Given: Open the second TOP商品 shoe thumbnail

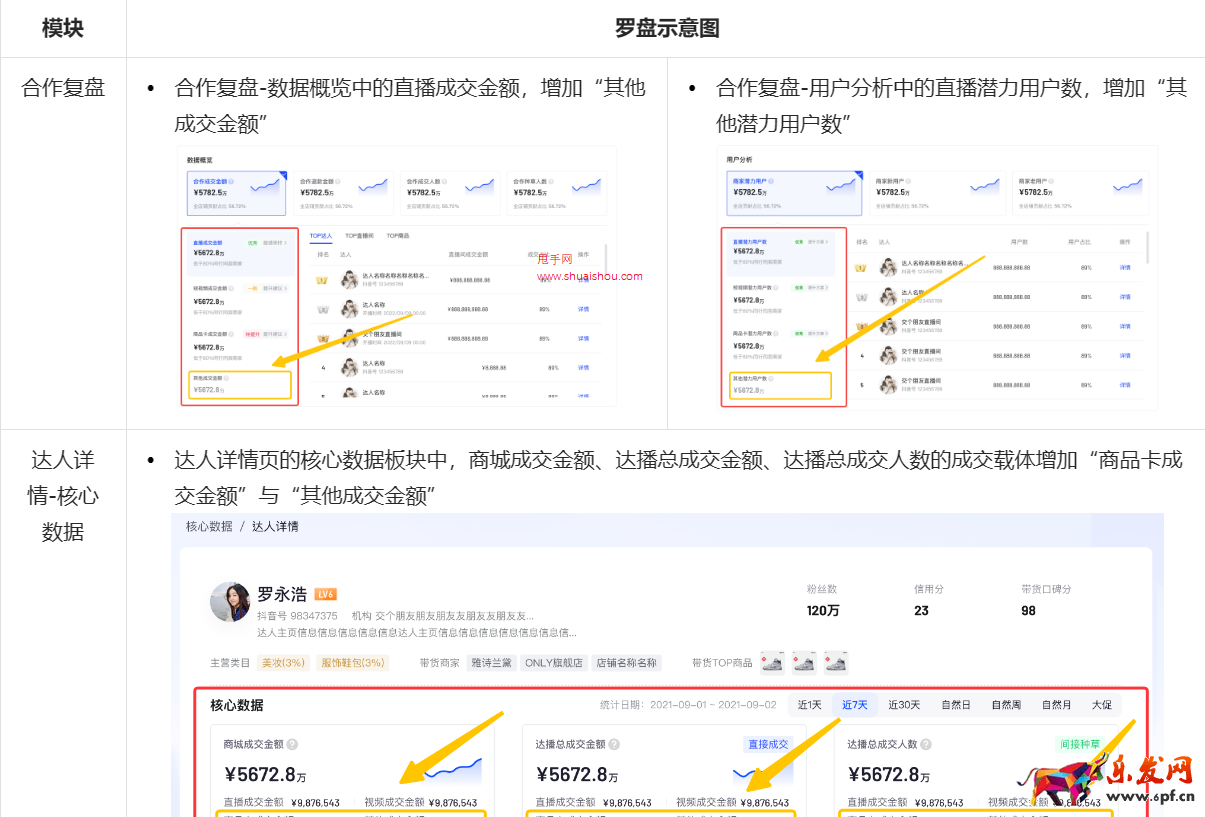Looking at the screenshot, I should click(804, 662).
